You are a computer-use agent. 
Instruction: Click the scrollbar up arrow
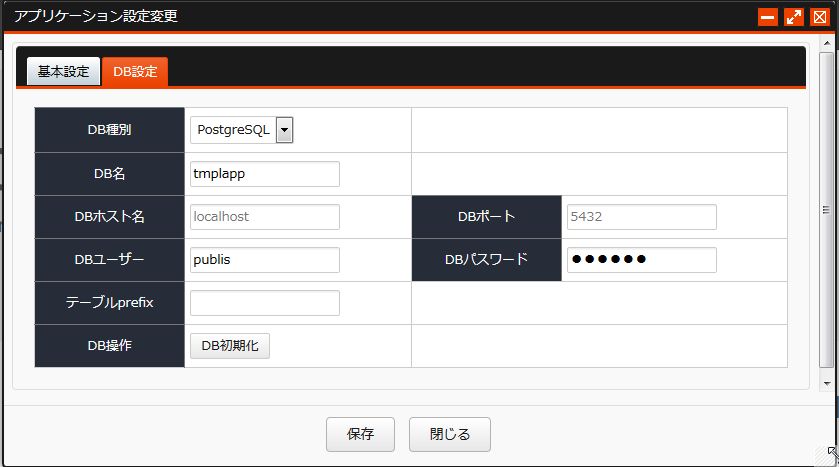(827, 43)
